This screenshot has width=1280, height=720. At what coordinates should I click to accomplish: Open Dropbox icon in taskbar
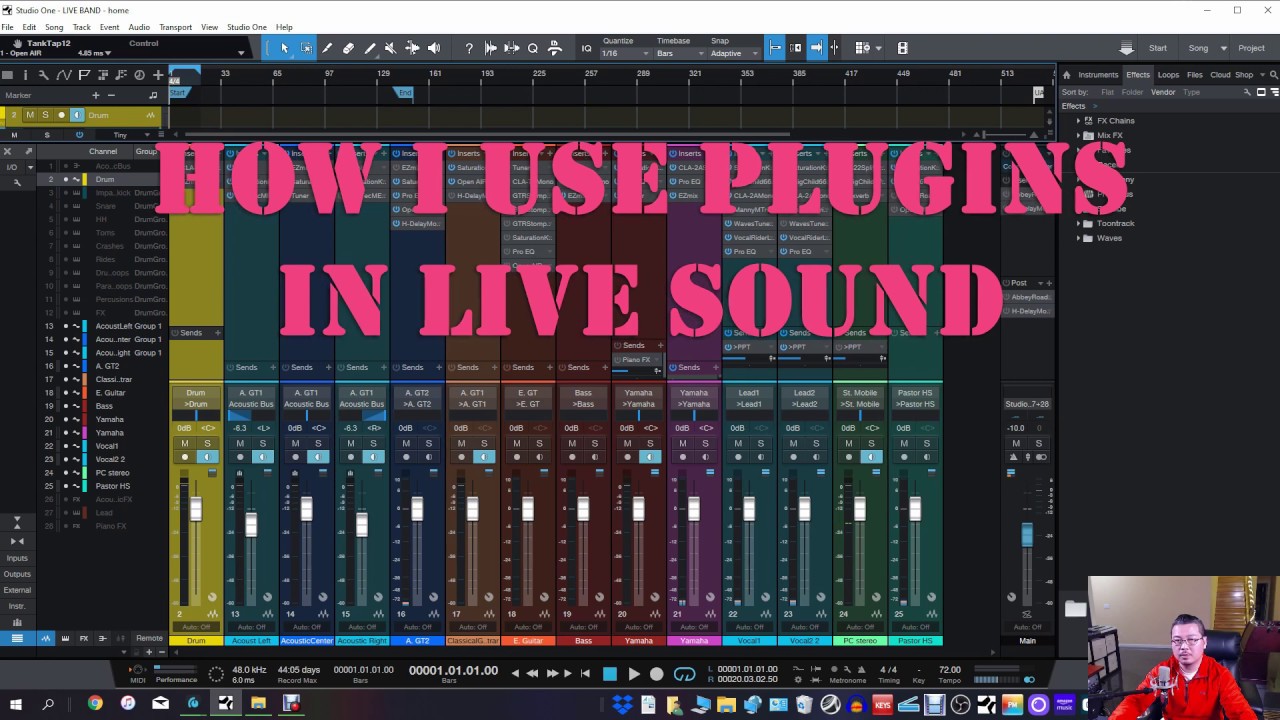[622, 705]
